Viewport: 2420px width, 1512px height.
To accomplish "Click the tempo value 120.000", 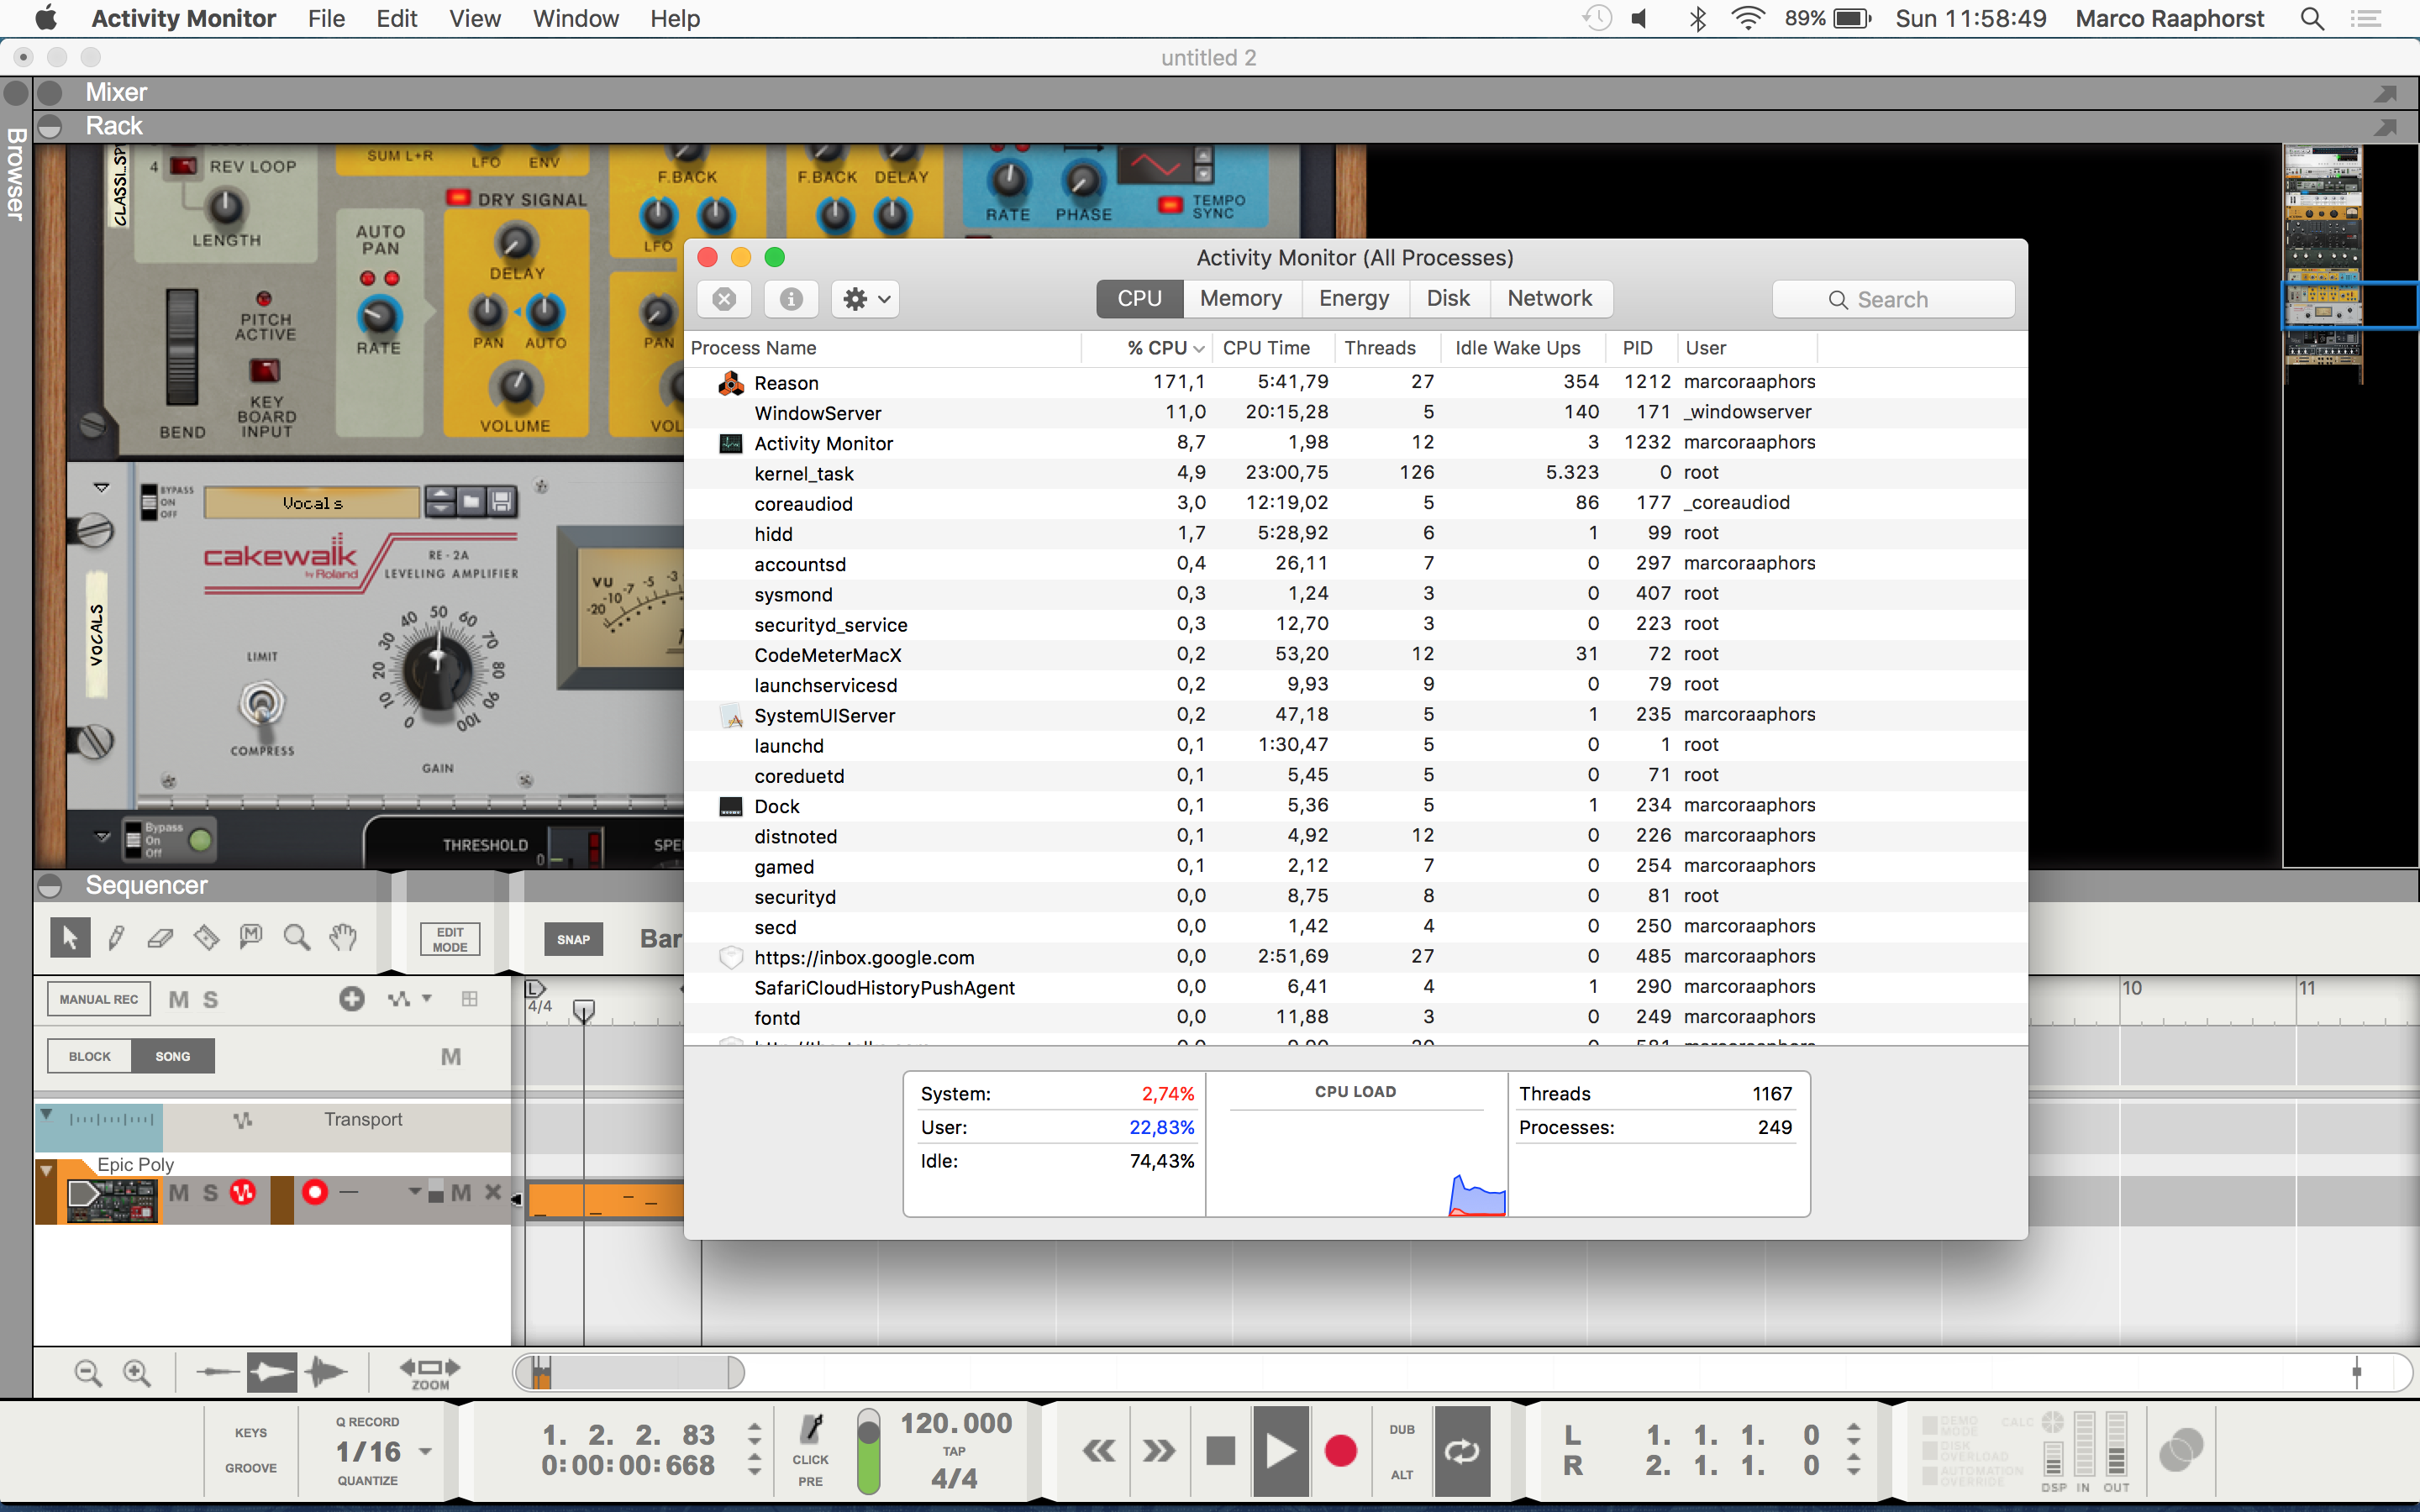I will (956, 1423).
